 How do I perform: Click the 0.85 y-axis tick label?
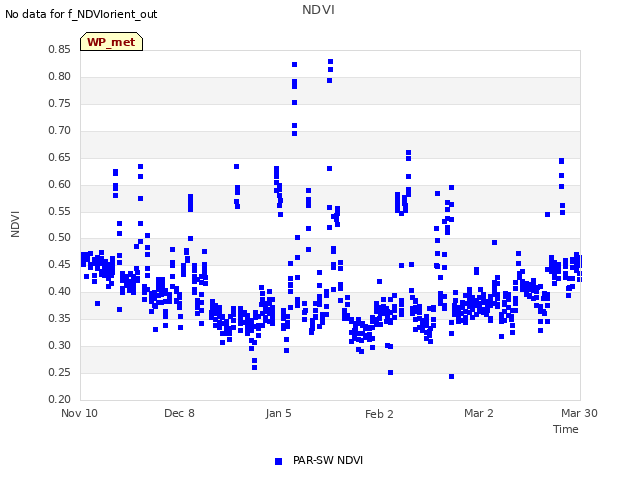click(x=60, y=49)
